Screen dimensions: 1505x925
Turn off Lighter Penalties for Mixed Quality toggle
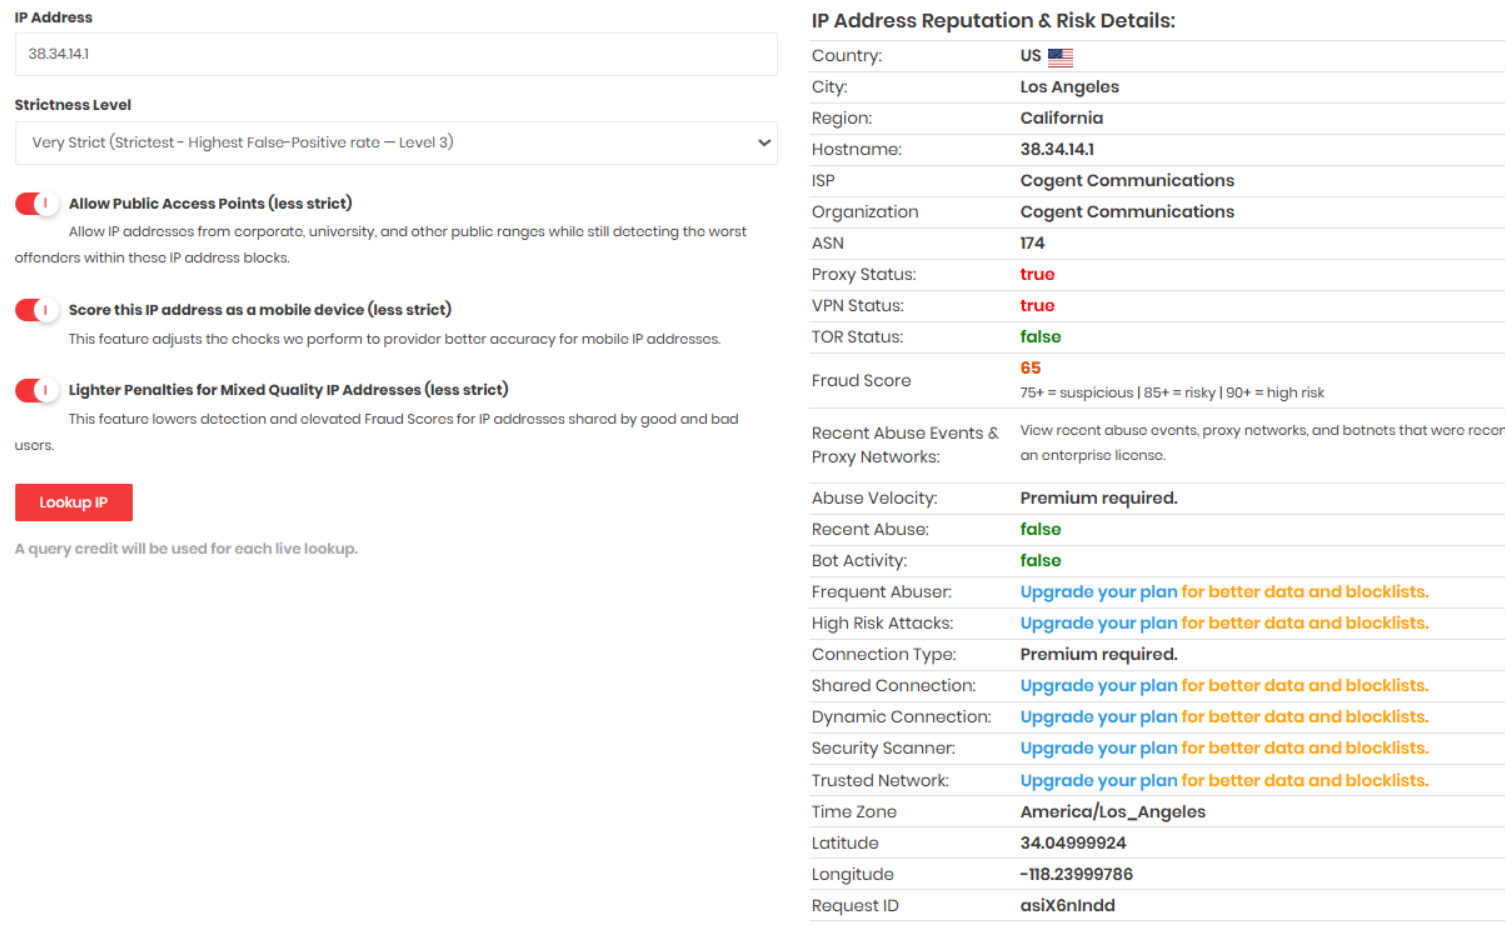[x=36, y=390]
